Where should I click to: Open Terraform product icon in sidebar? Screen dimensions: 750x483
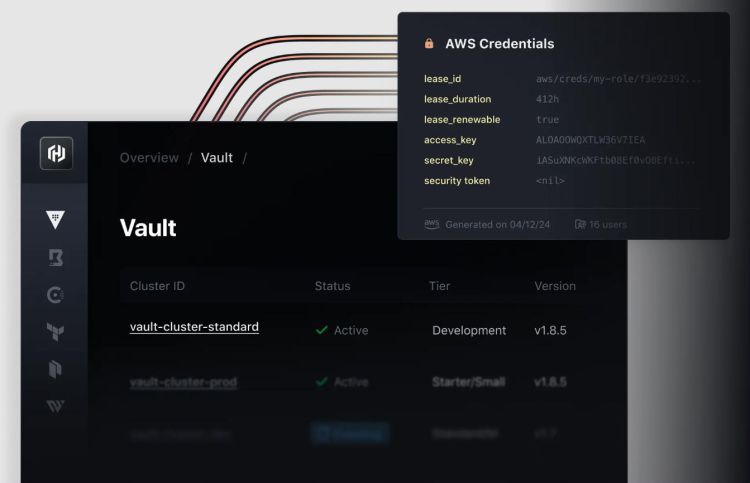[x=55, y=331]
